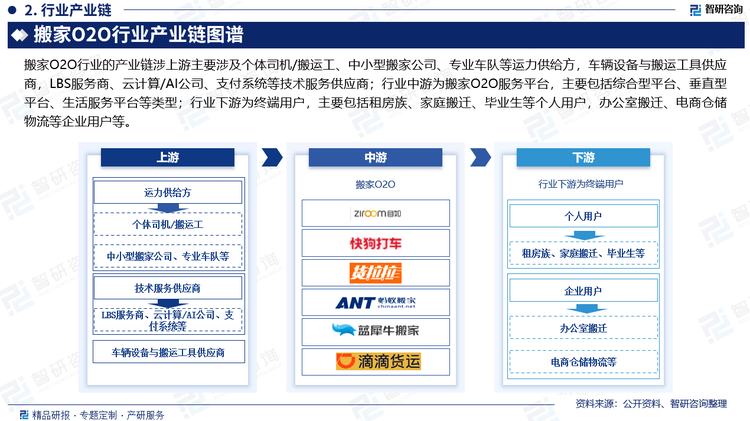Select 中小型搬家公司、专业车队等 dashed box

coord(168,256)
